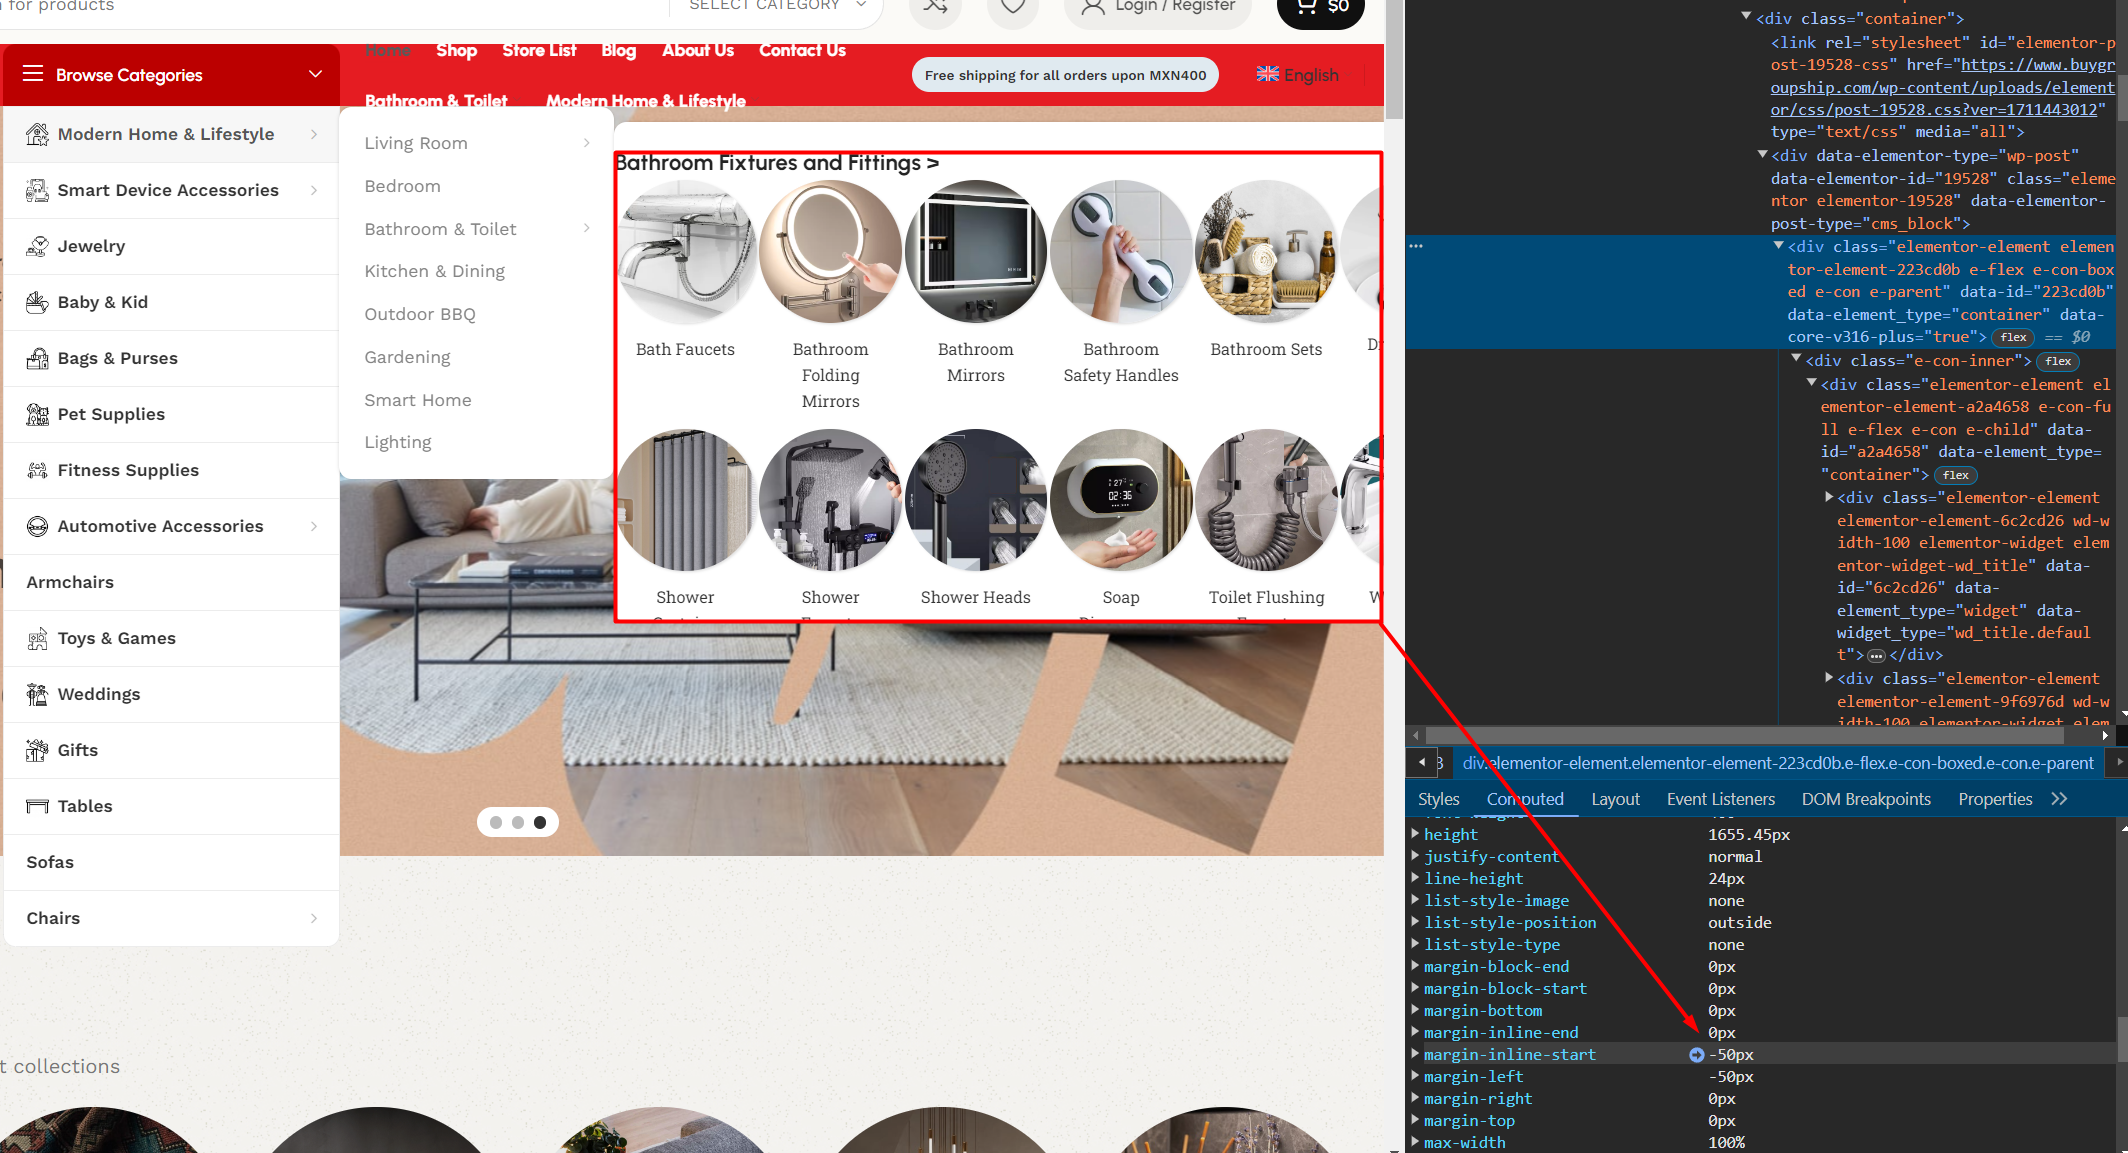Click the more DevTools tabs chevrons icon

coord(2058,799)
